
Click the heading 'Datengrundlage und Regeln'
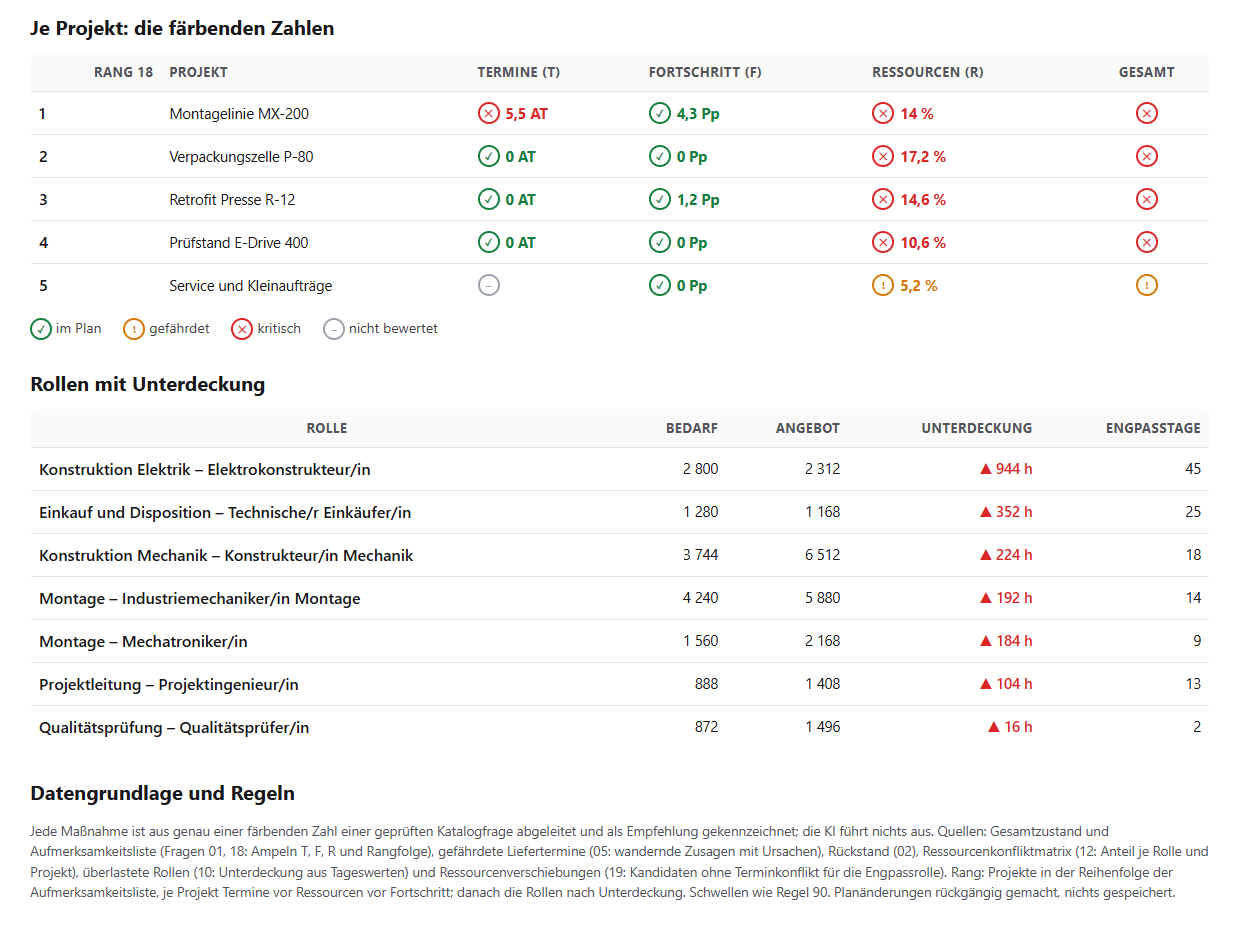point(163,794)
